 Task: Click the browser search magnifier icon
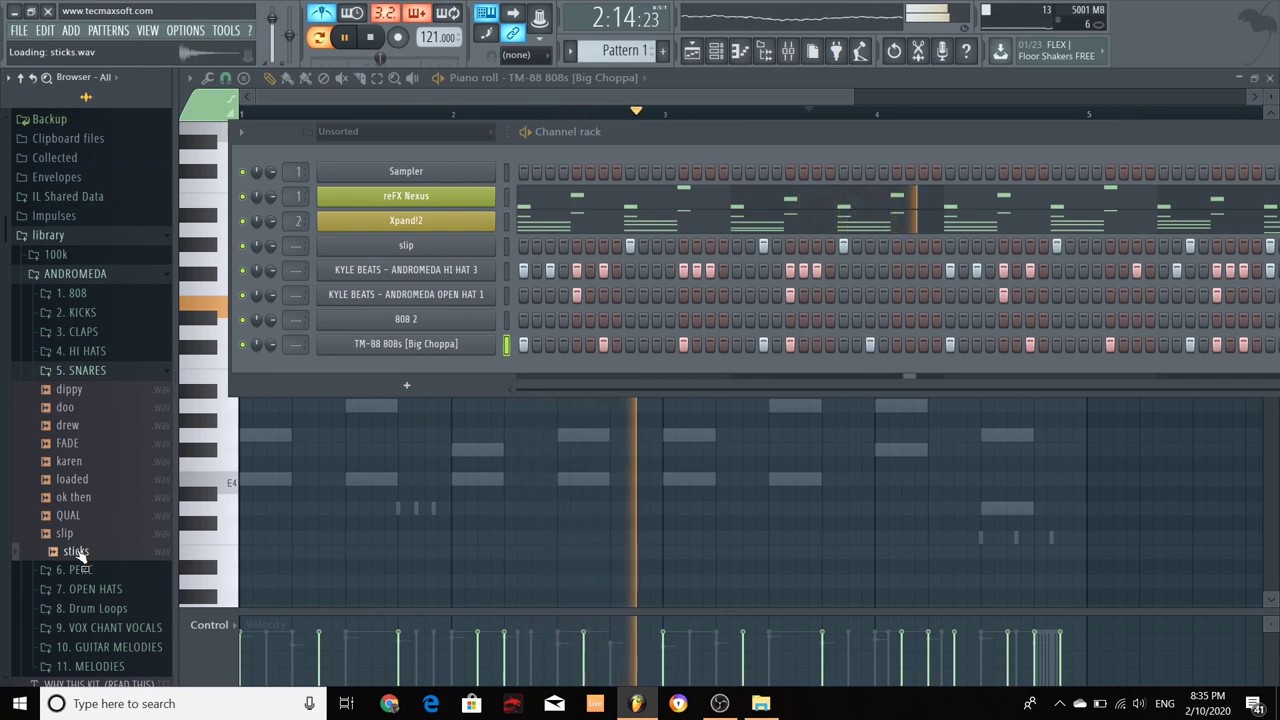[x=46, y=77]
